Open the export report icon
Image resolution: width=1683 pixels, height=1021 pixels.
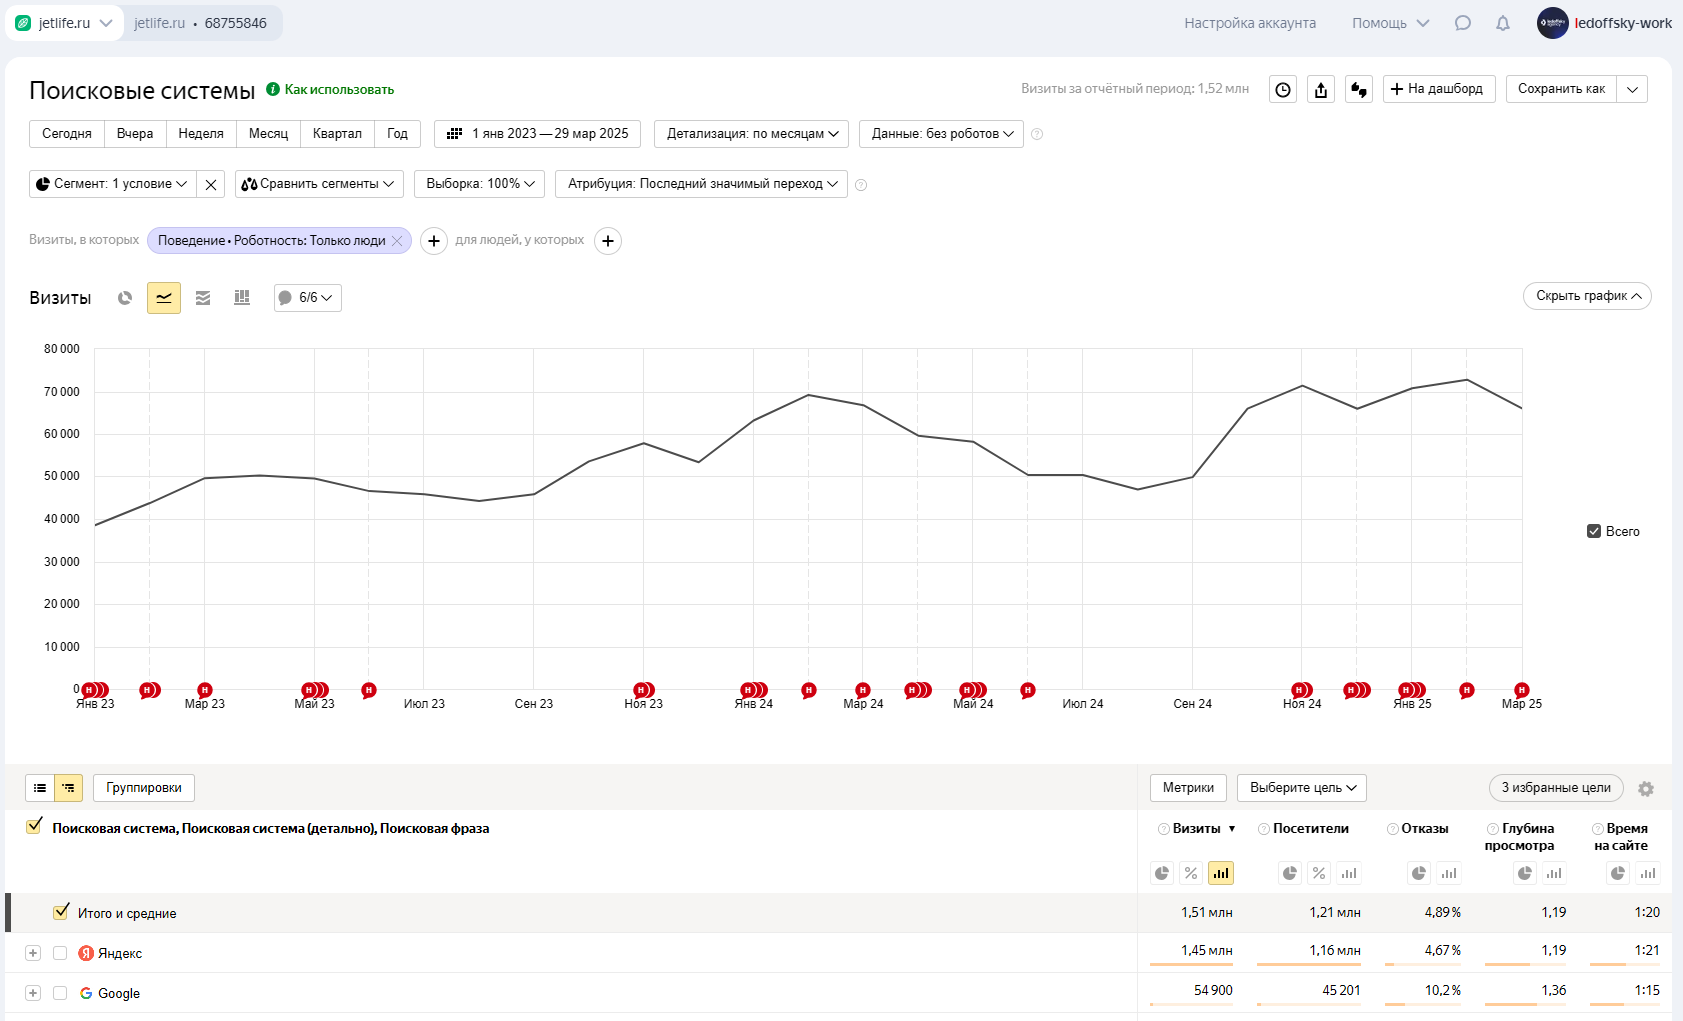coord(1321,90)
